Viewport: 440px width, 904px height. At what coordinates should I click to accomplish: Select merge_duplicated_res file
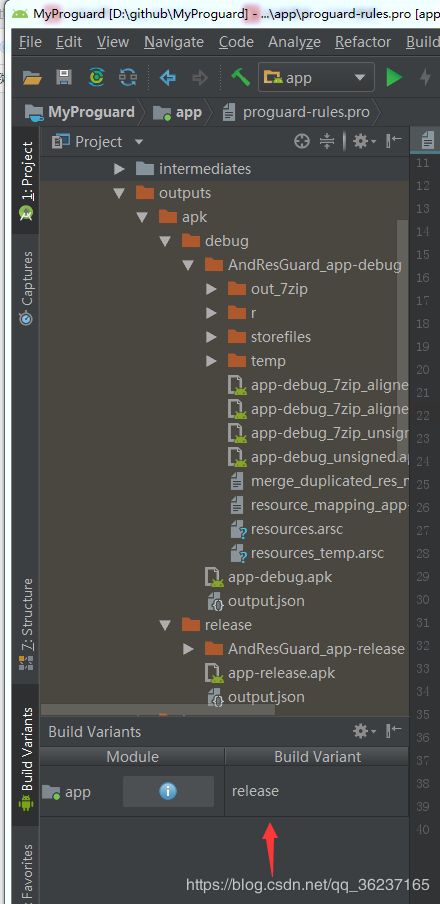point(319,481)
